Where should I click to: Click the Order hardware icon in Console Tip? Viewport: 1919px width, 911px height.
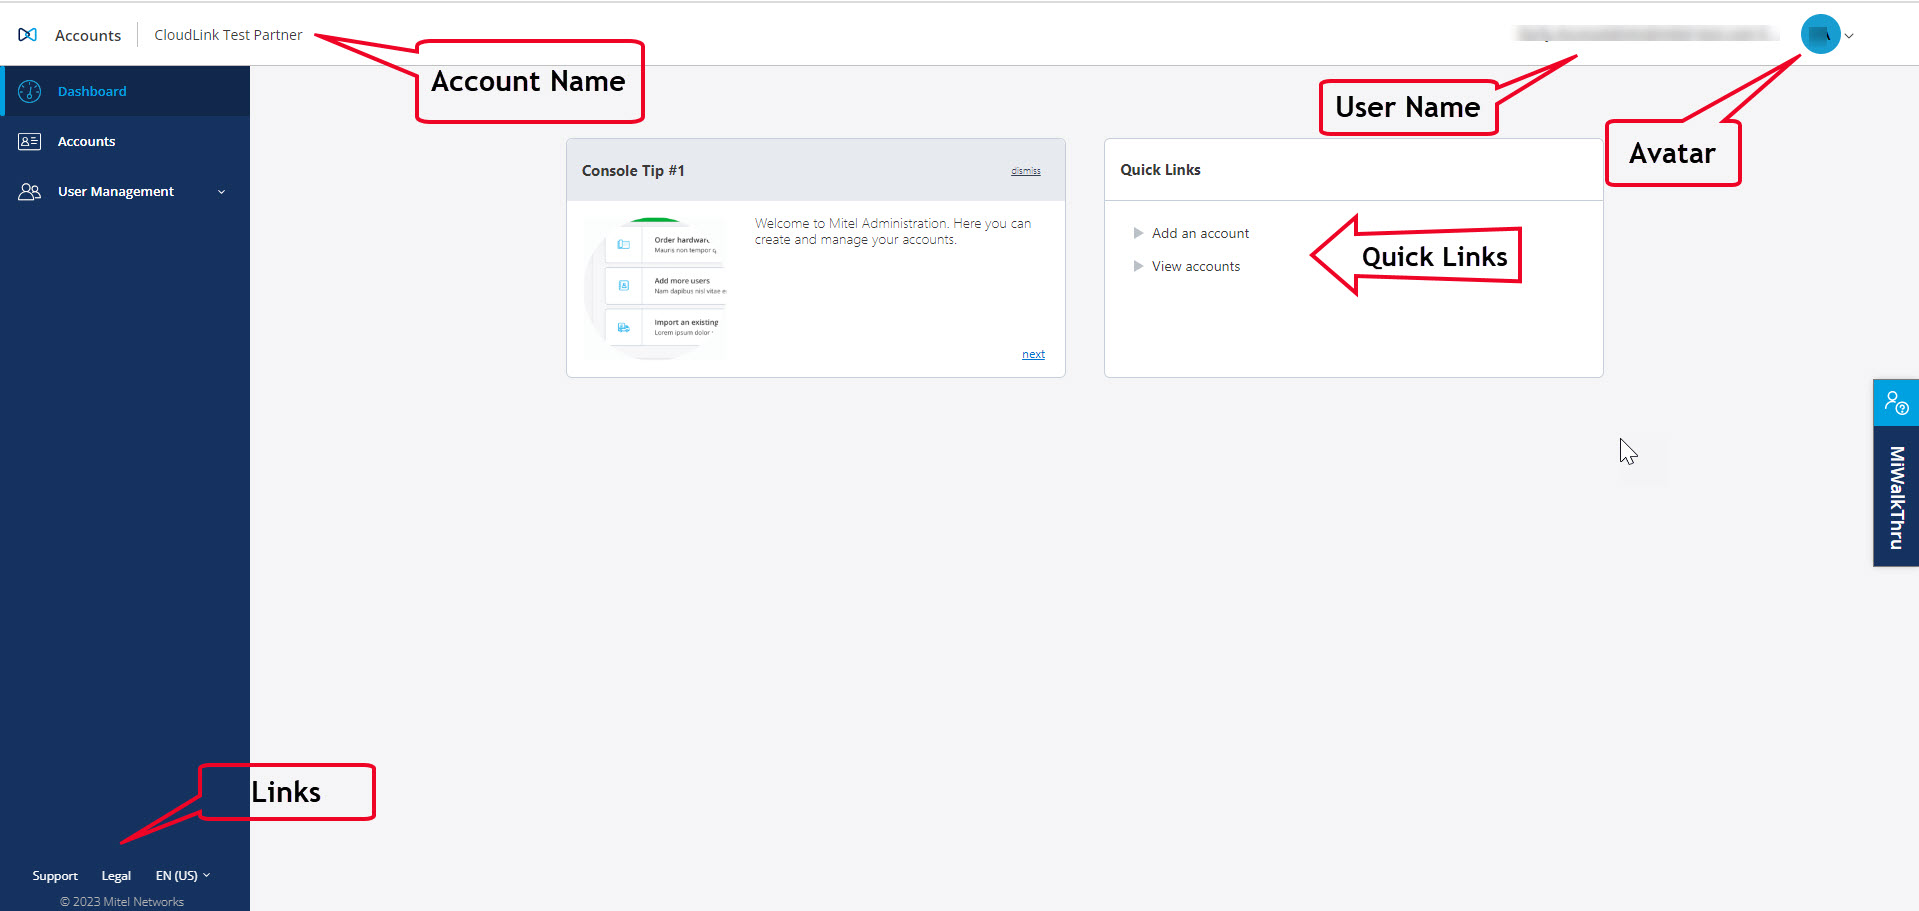624,244
